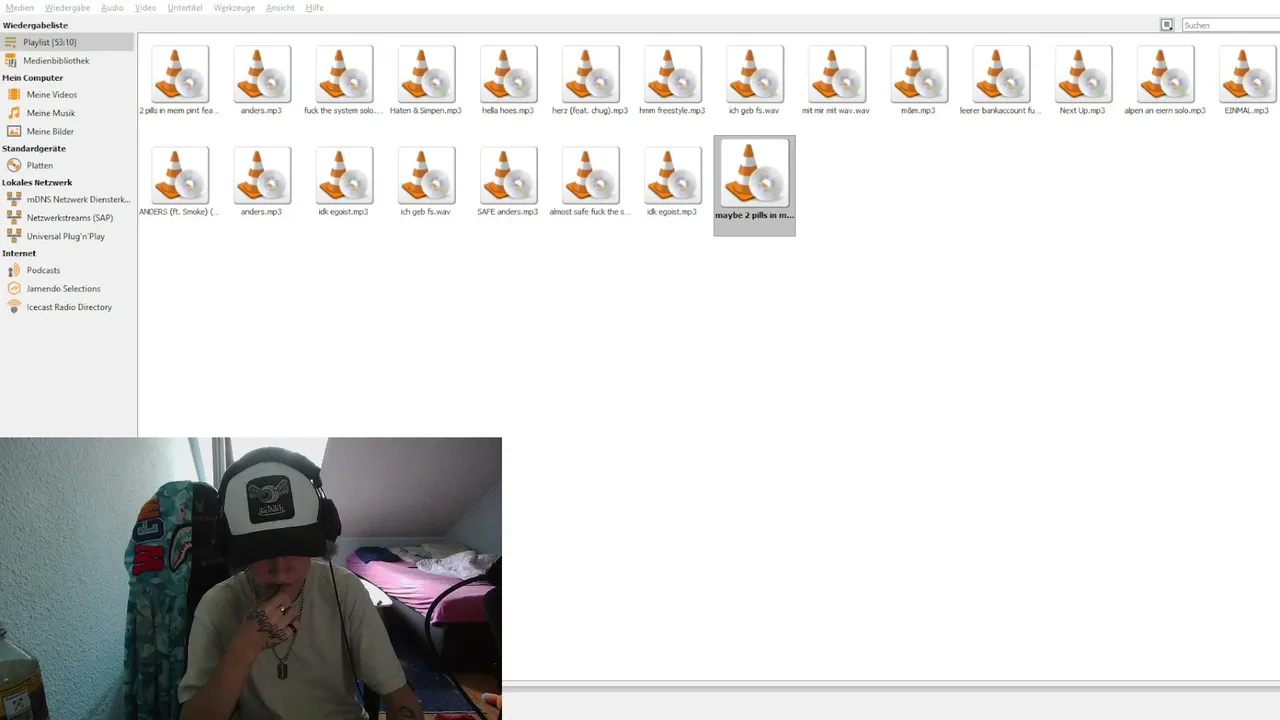Open Icecast Radio Directory
Viewport: 1280px width, 720px height.
[67, 307]
